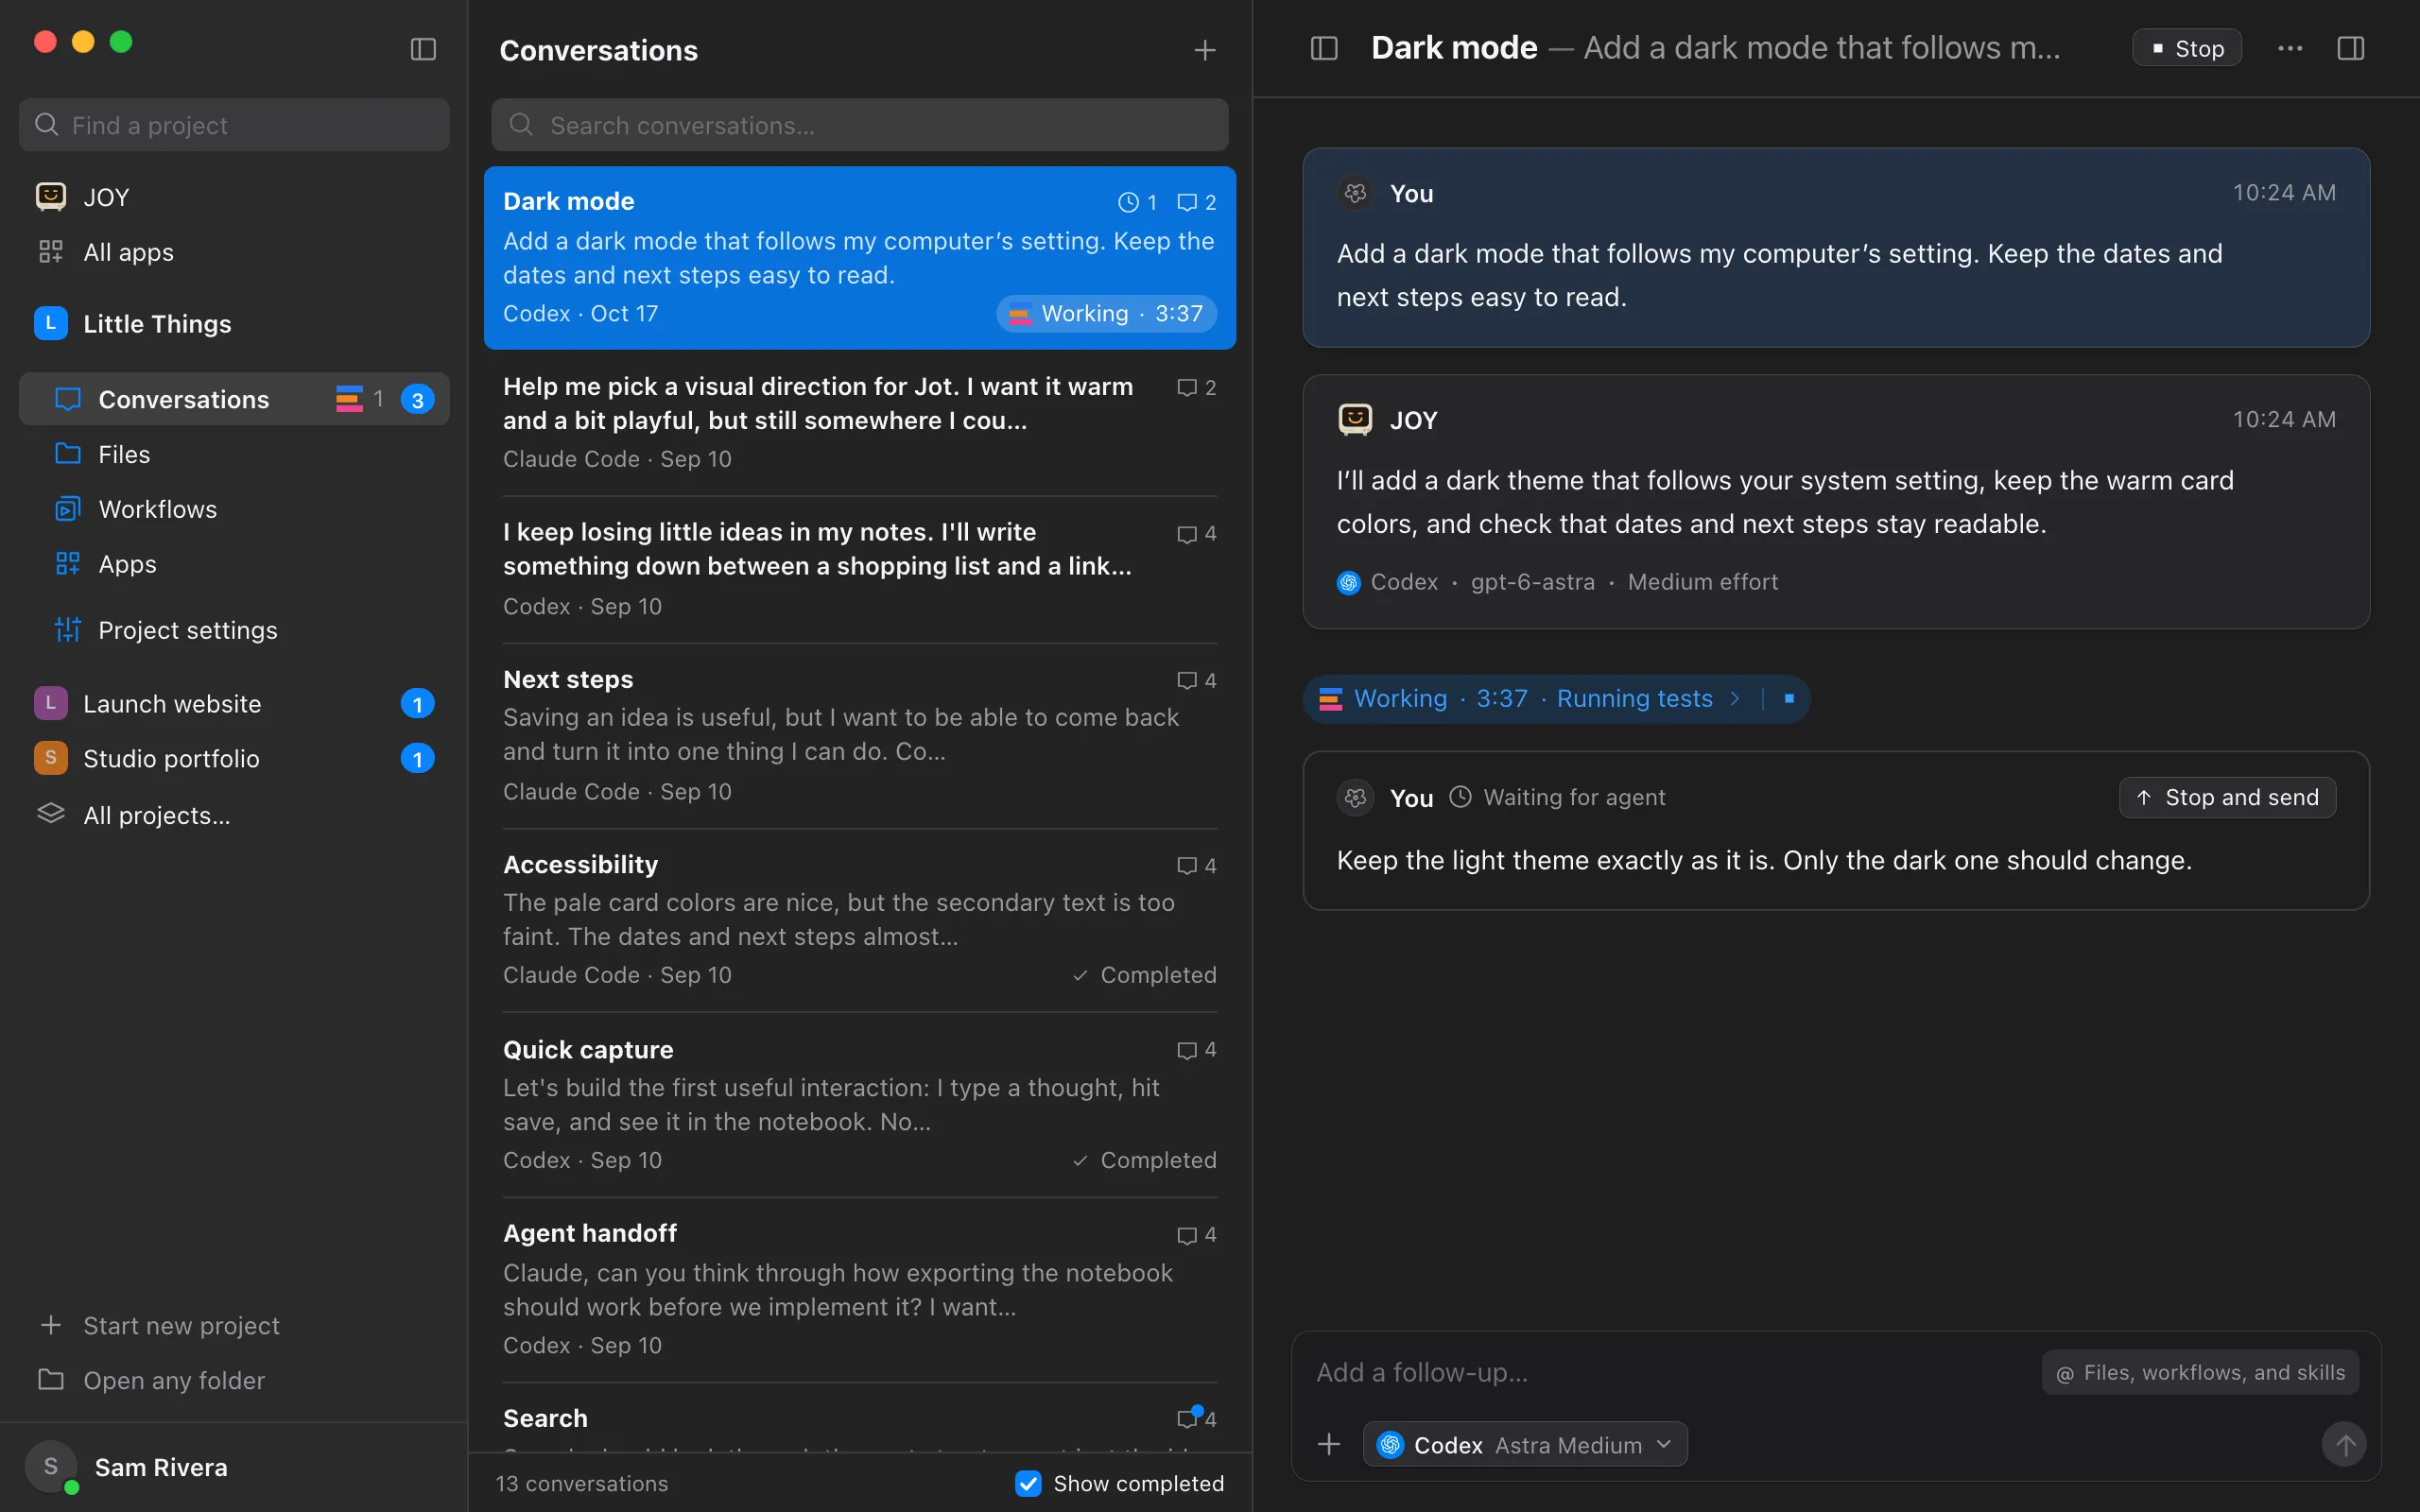
Task: Open the Quick capture conversation
Action: click(860, 1105)
